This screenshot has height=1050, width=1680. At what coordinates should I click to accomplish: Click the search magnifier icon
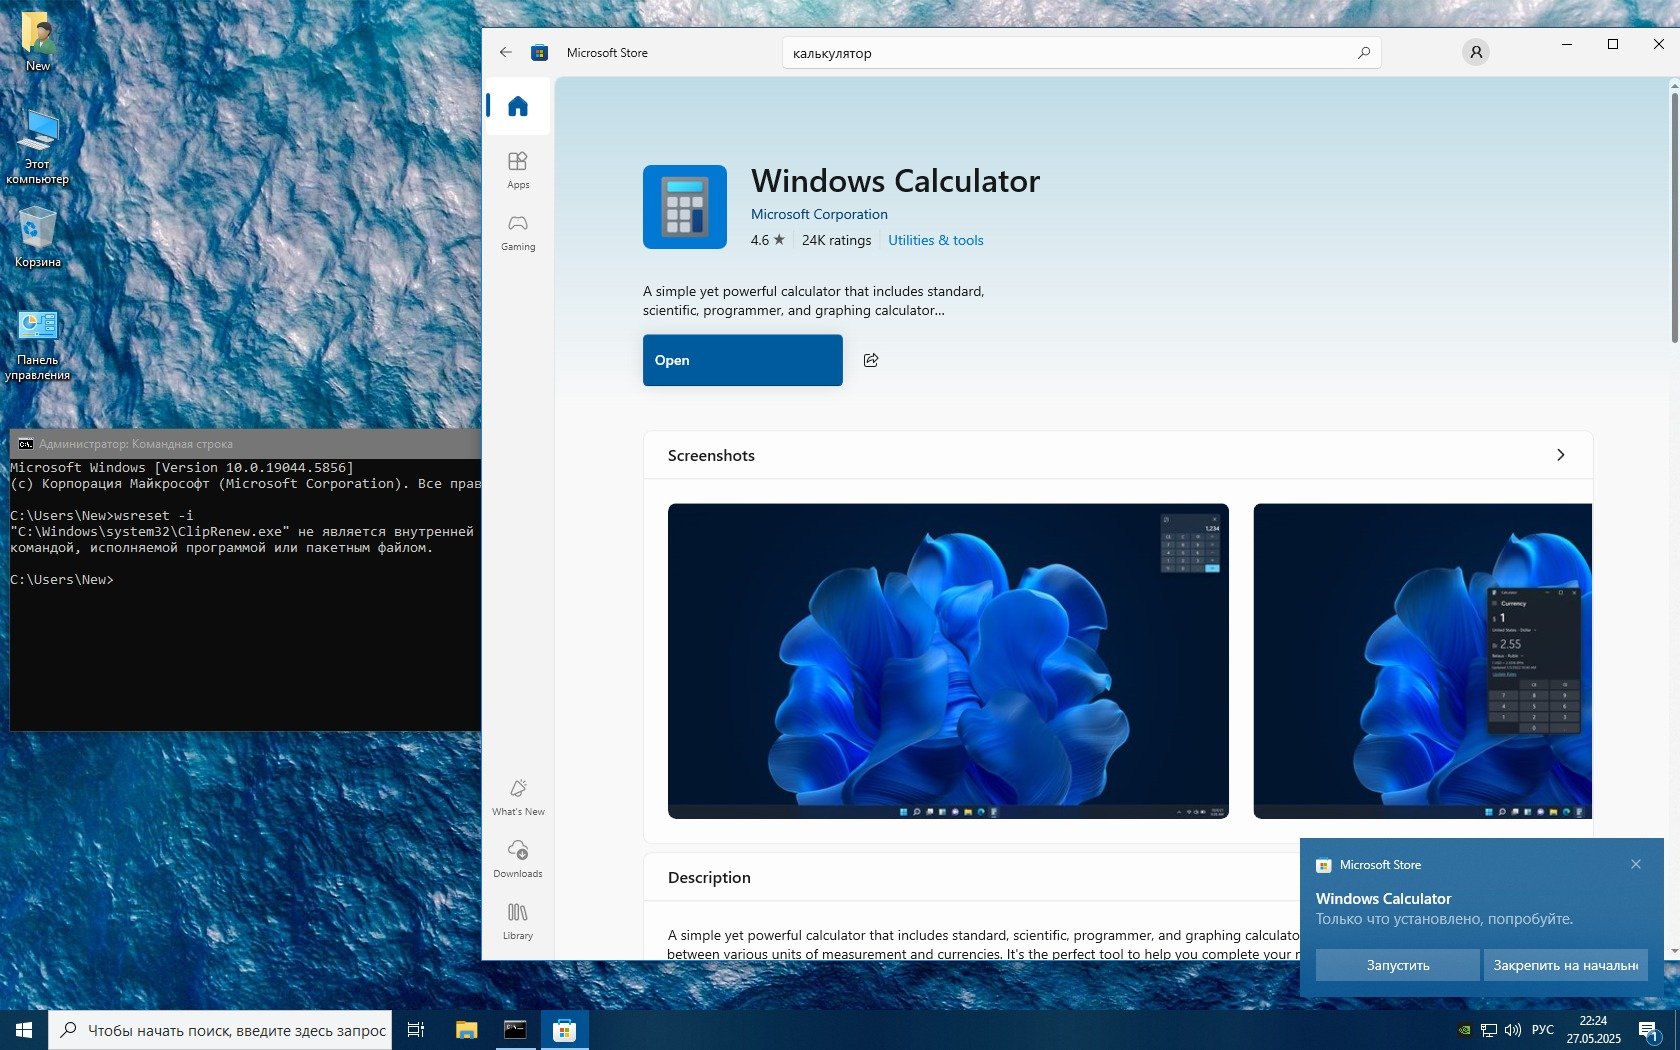point(1364,53)
